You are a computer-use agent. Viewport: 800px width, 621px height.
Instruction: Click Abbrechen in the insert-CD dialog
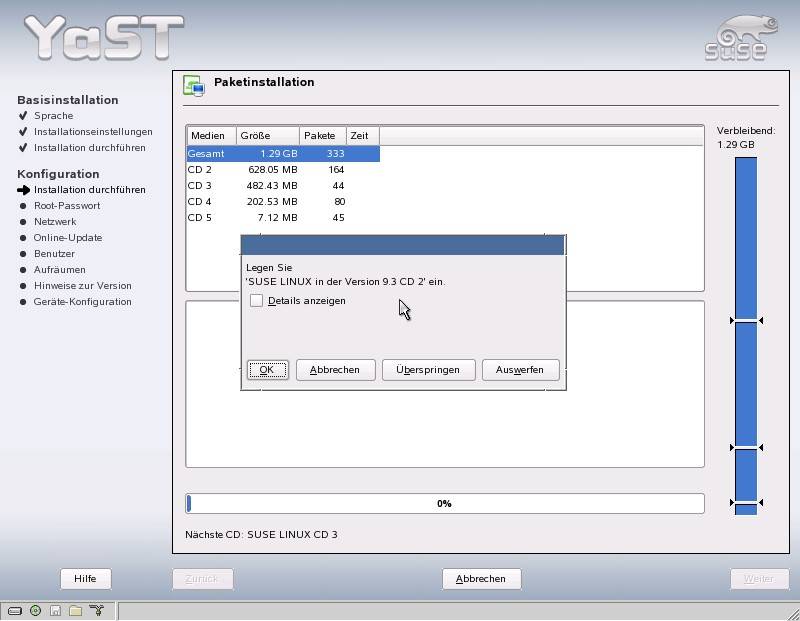pyautogui.click(x=335, y=369)
